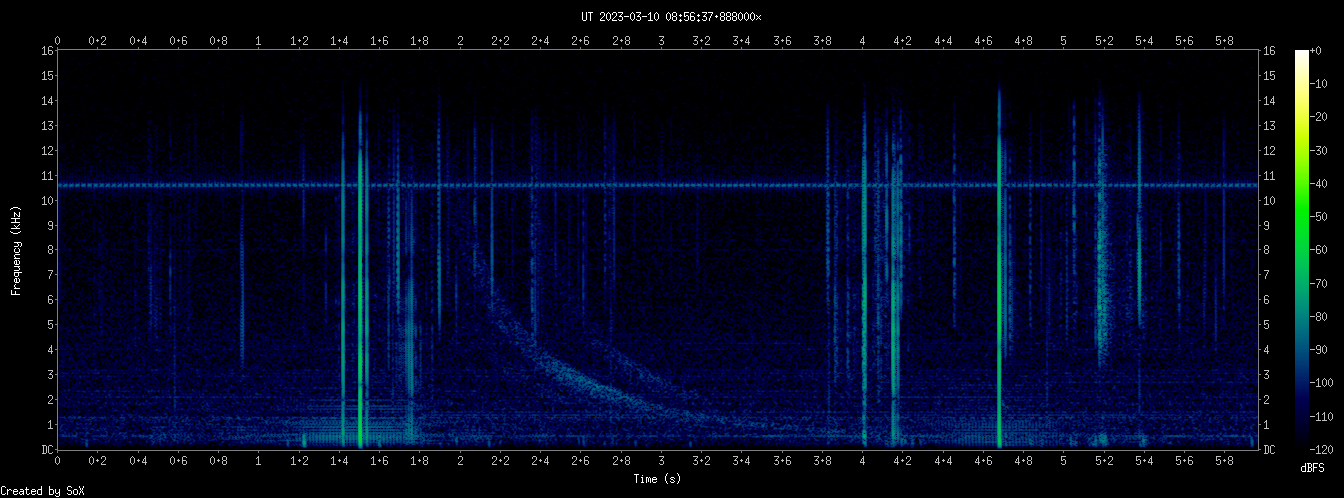Click the 5 second mark on the bottom time axis
The height and width of the screenshot is (498, 1344).
click(x=1064, y=461)
